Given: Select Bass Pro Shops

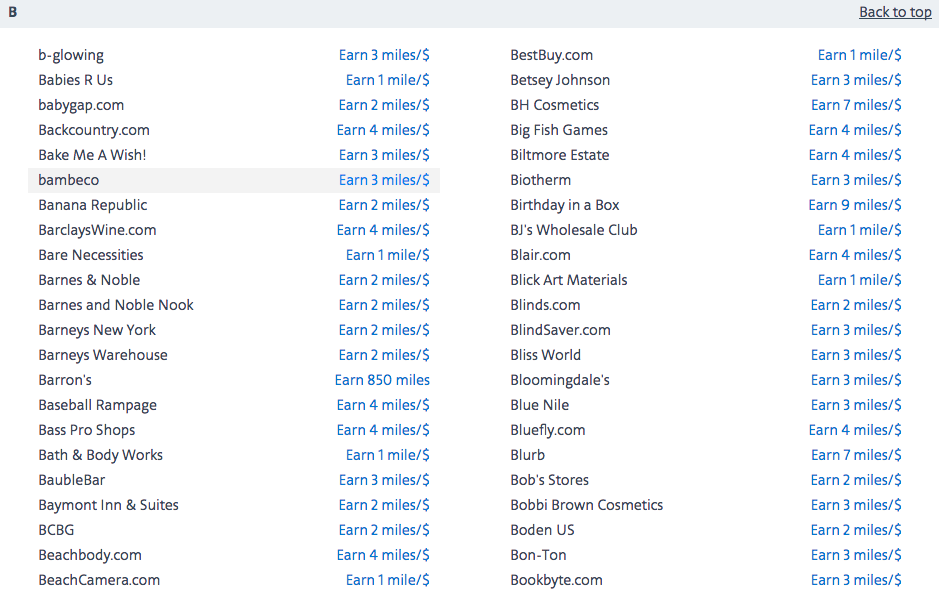Looking at the screenshot, I should (x=87, y=430).
